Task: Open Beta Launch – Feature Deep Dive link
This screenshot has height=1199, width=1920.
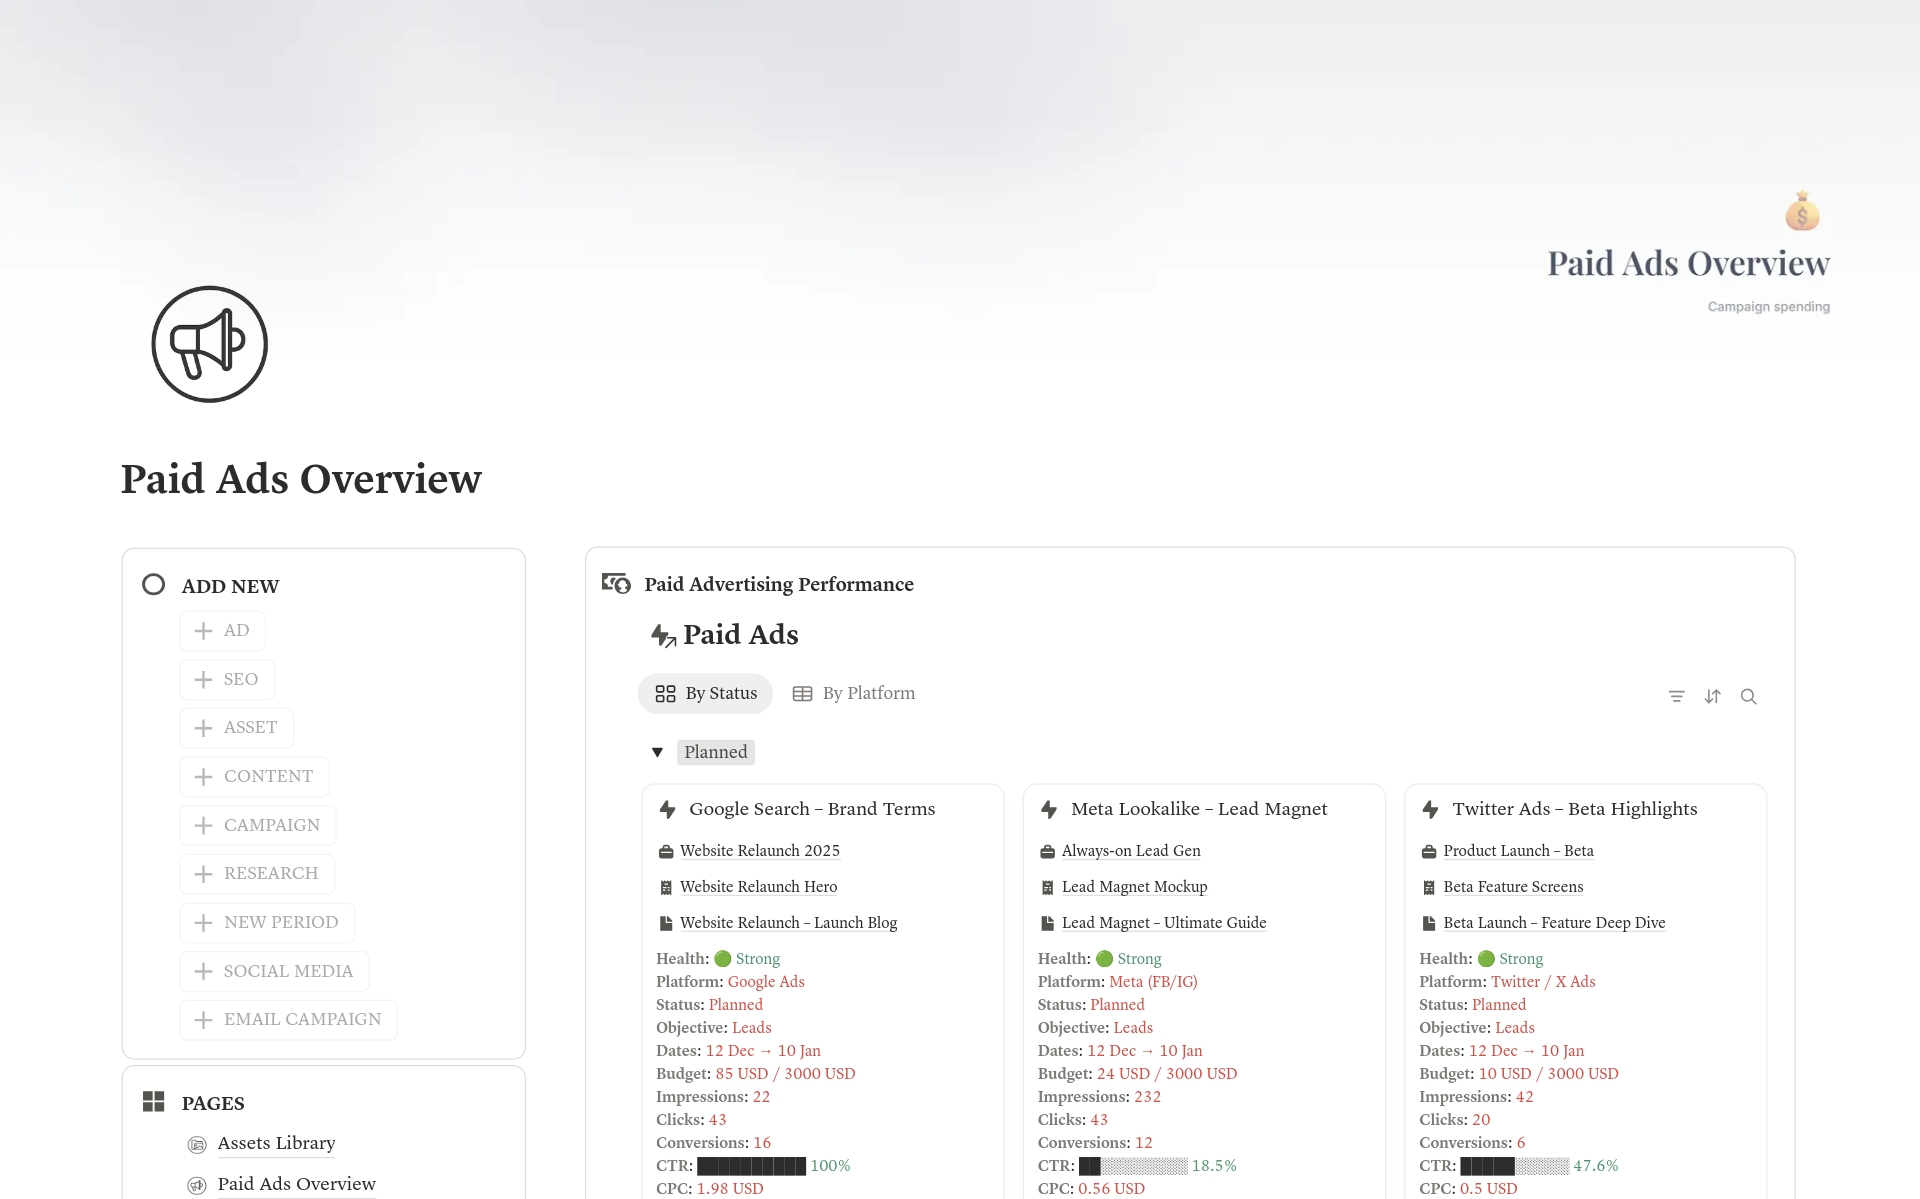Action: tap(1554, 923)
